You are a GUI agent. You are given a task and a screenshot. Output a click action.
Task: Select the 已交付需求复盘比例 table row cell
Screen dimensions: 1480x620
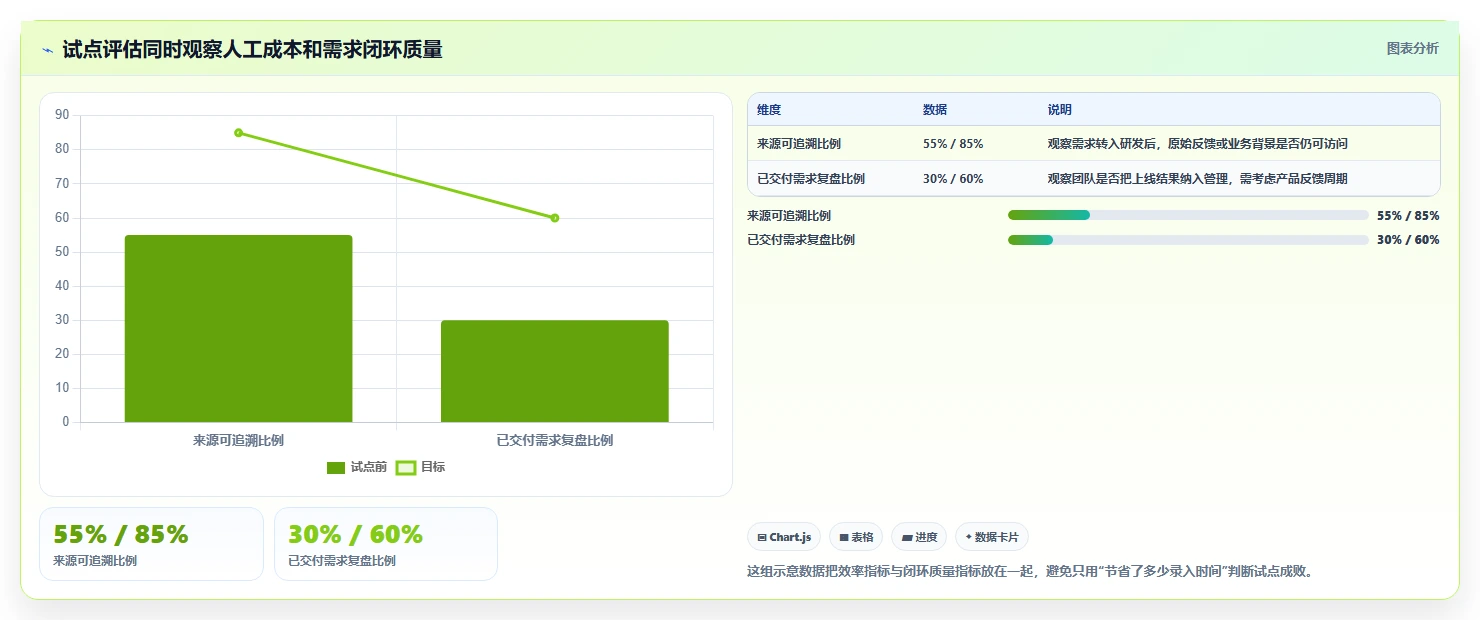pos(811,179)
